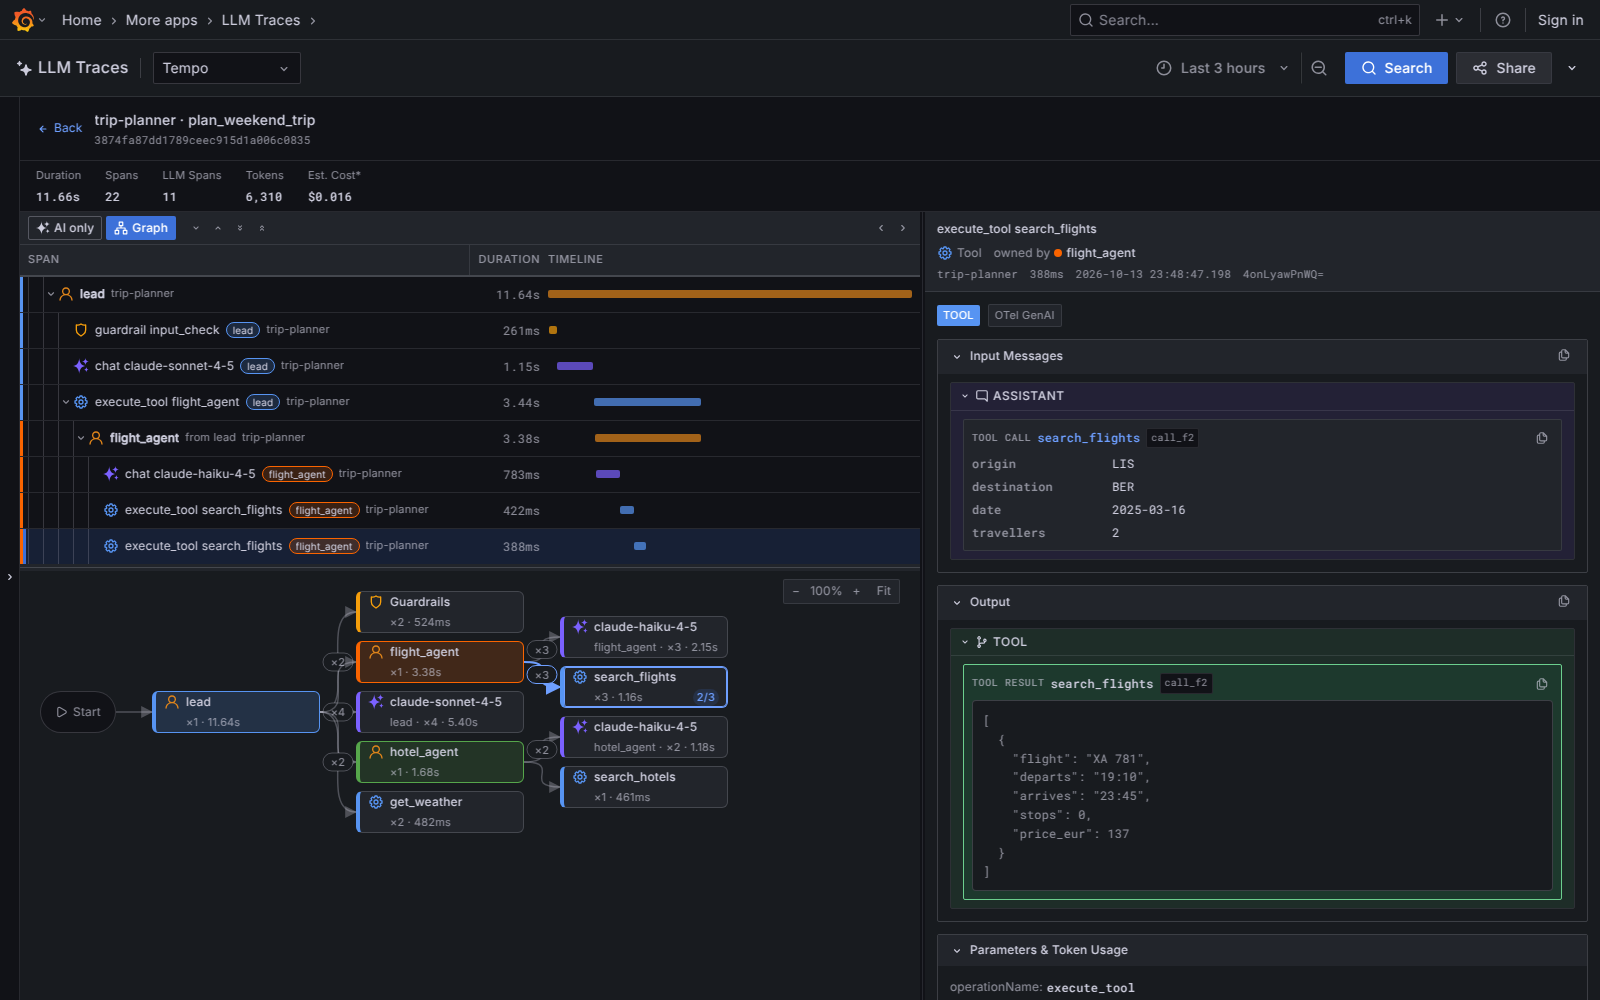1600x1000 pixels.
Task: Click the lead span timeline bar
Action: coord(730,294)
